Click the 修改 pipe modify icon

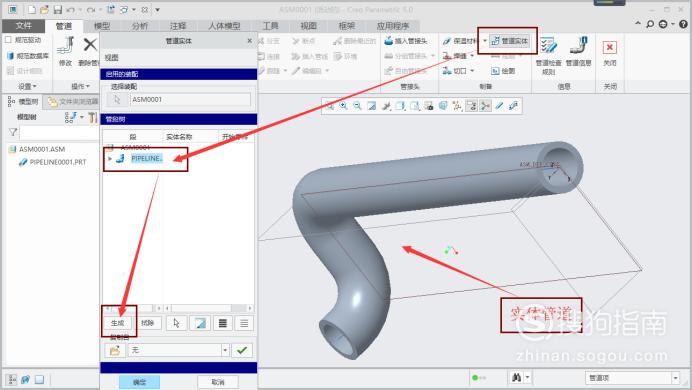coord(65,46)
